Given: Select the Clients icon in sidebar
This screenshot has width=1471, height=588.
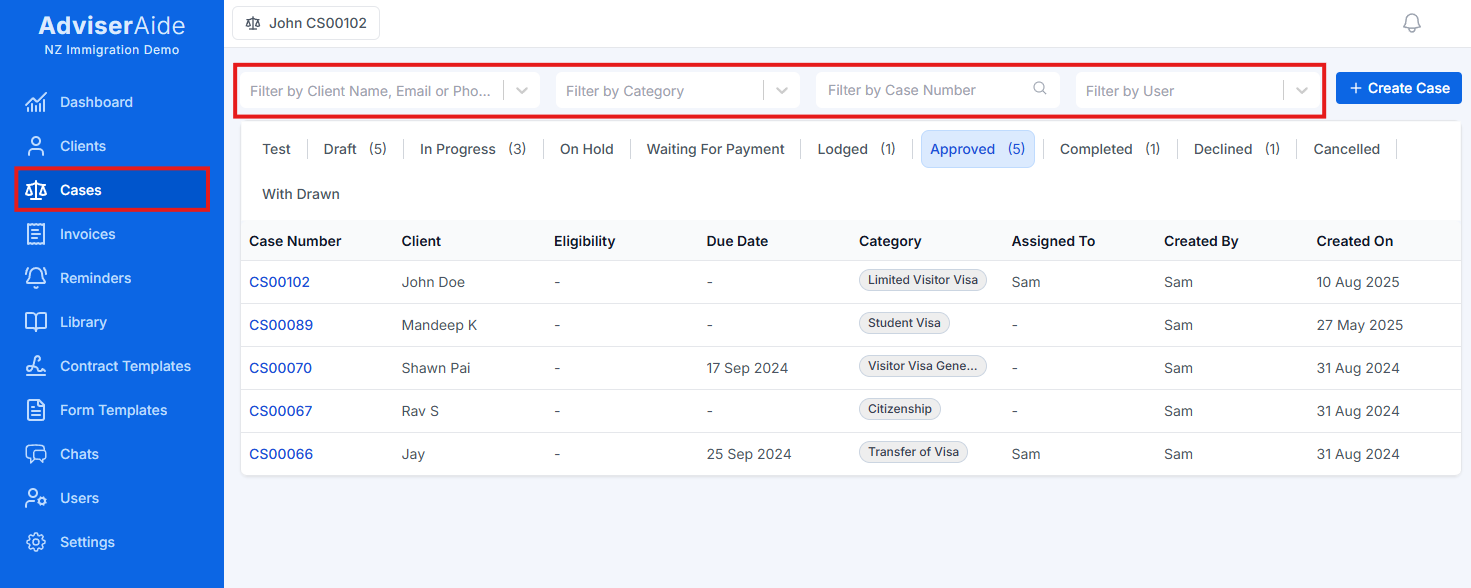Looking at the screenshot, I should (x=36, y=145).
